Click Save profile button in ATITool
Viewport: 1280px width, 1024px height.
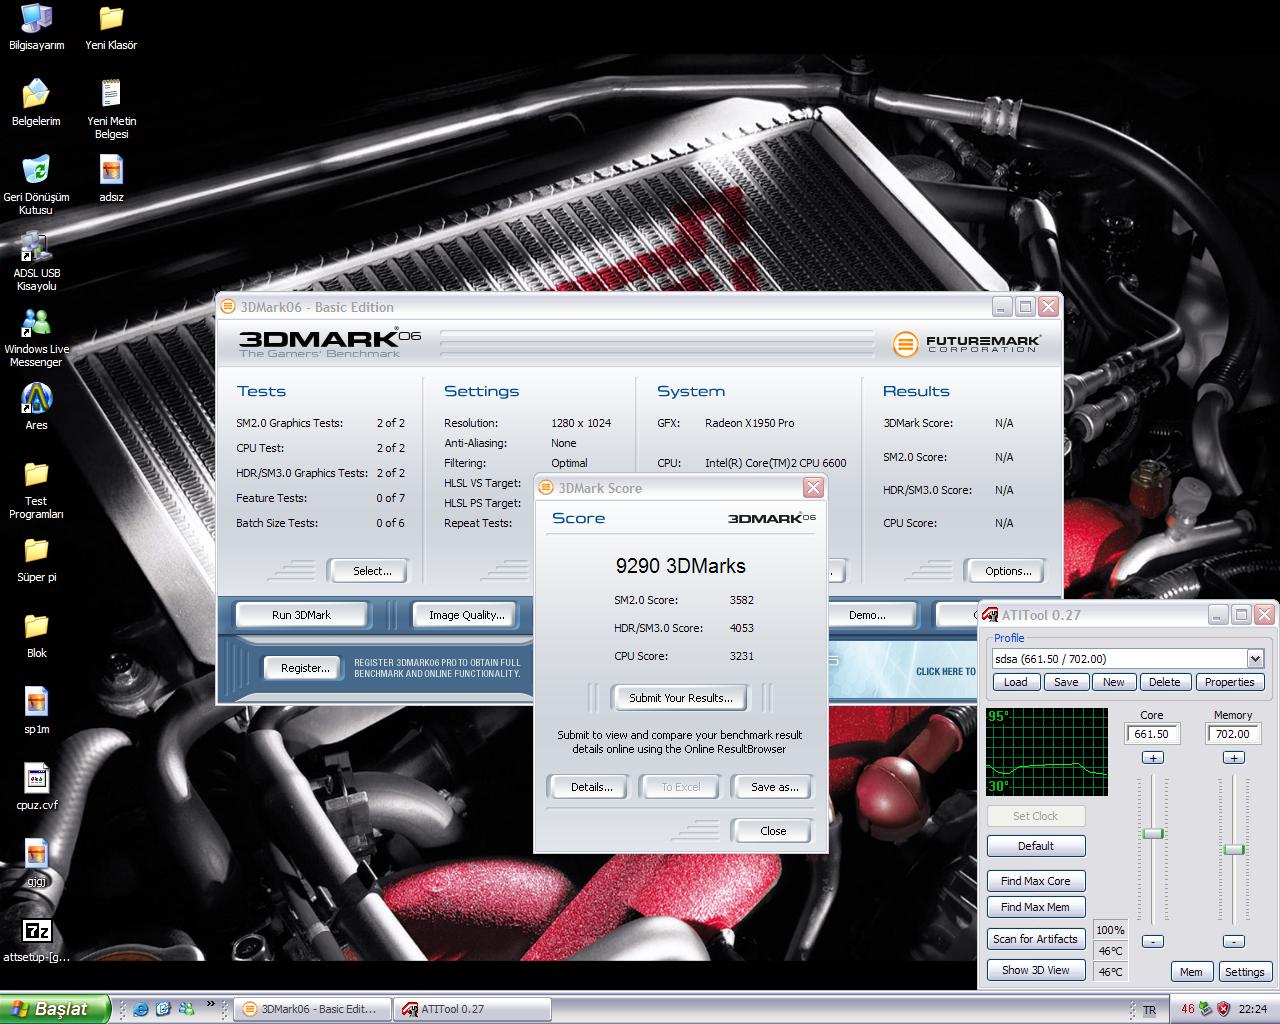coord(1066,682)
